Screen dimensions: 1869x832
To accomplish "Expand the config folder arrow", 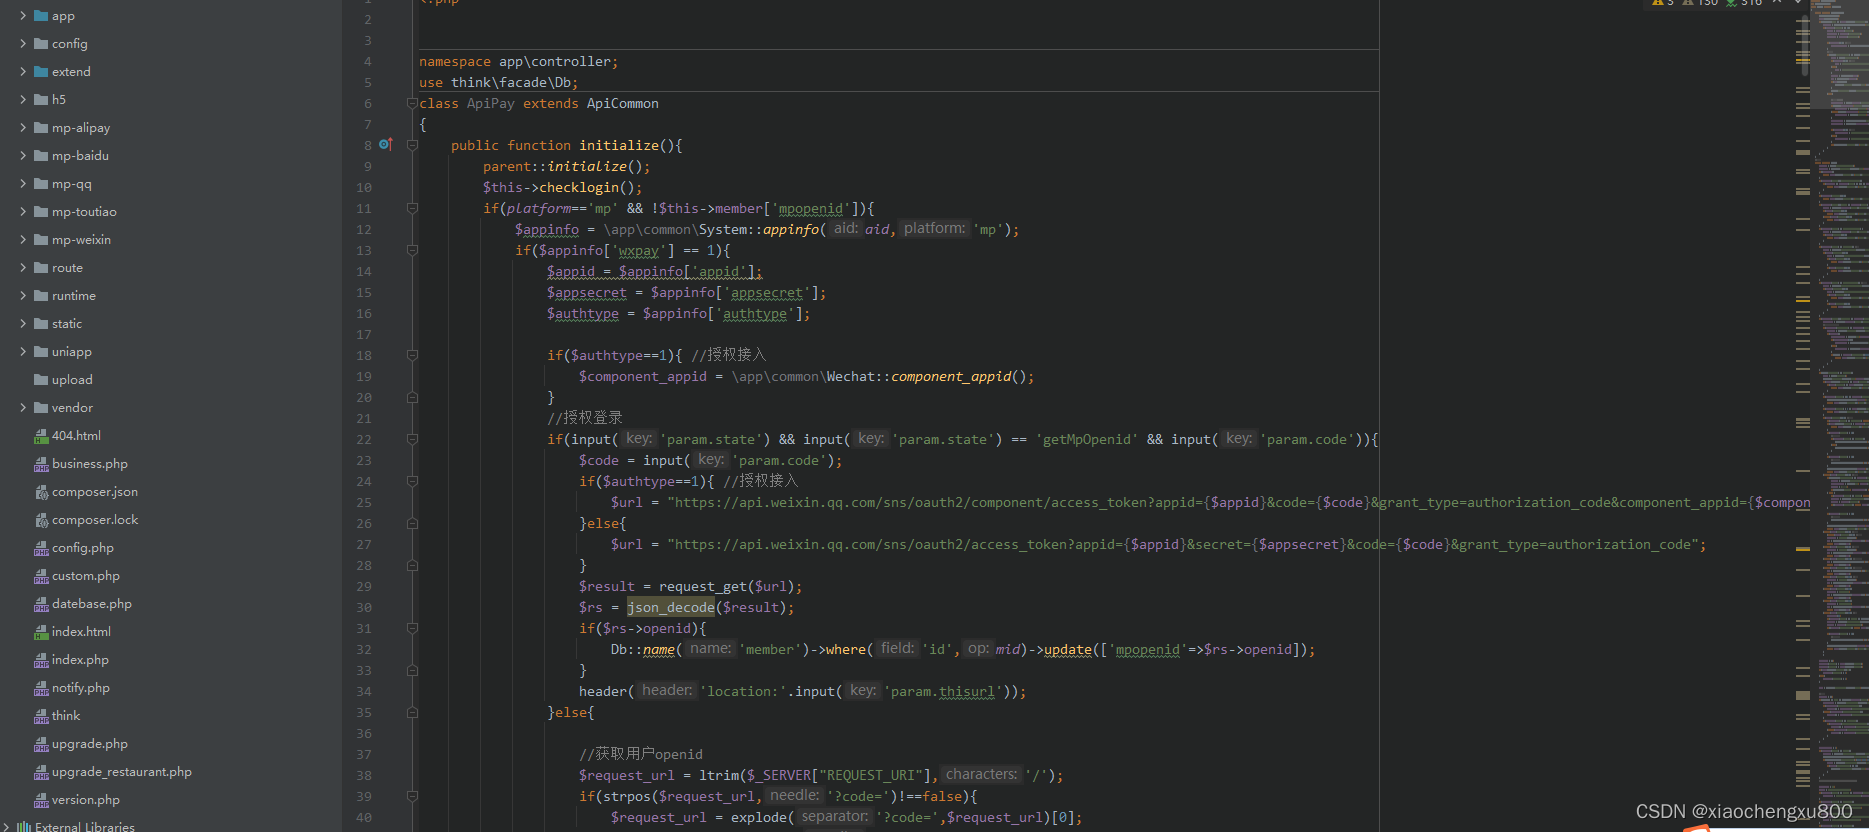I will 23,44.
